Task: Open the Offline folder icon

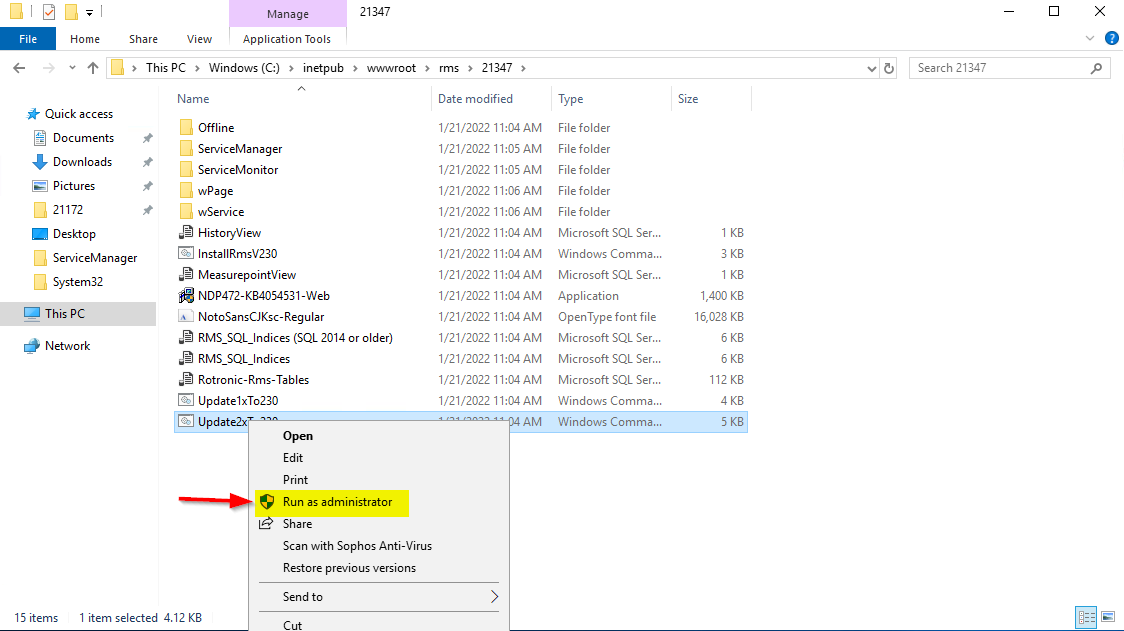Action: 186,128
